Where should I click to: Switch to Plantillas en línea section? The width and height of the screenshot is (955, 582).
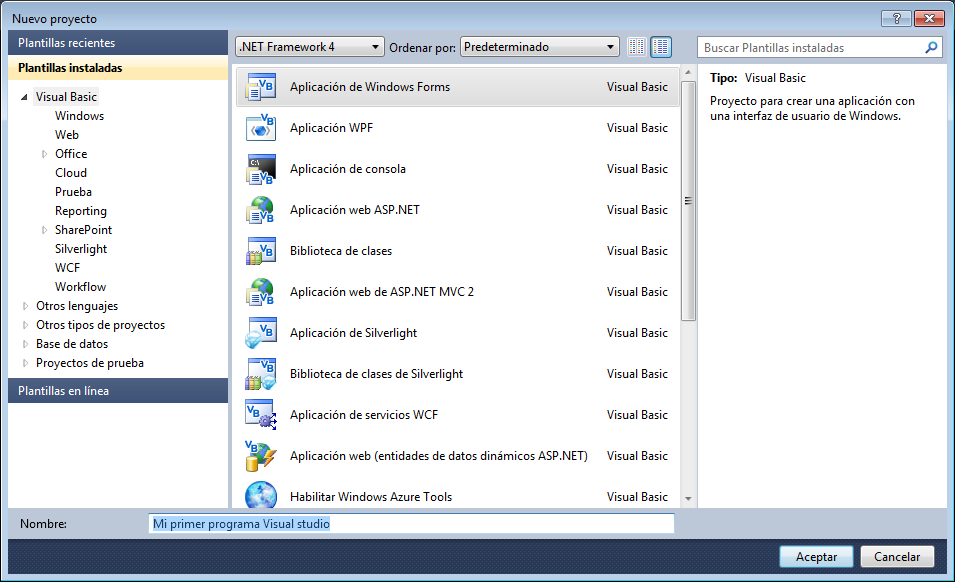(x=117, y=390)
